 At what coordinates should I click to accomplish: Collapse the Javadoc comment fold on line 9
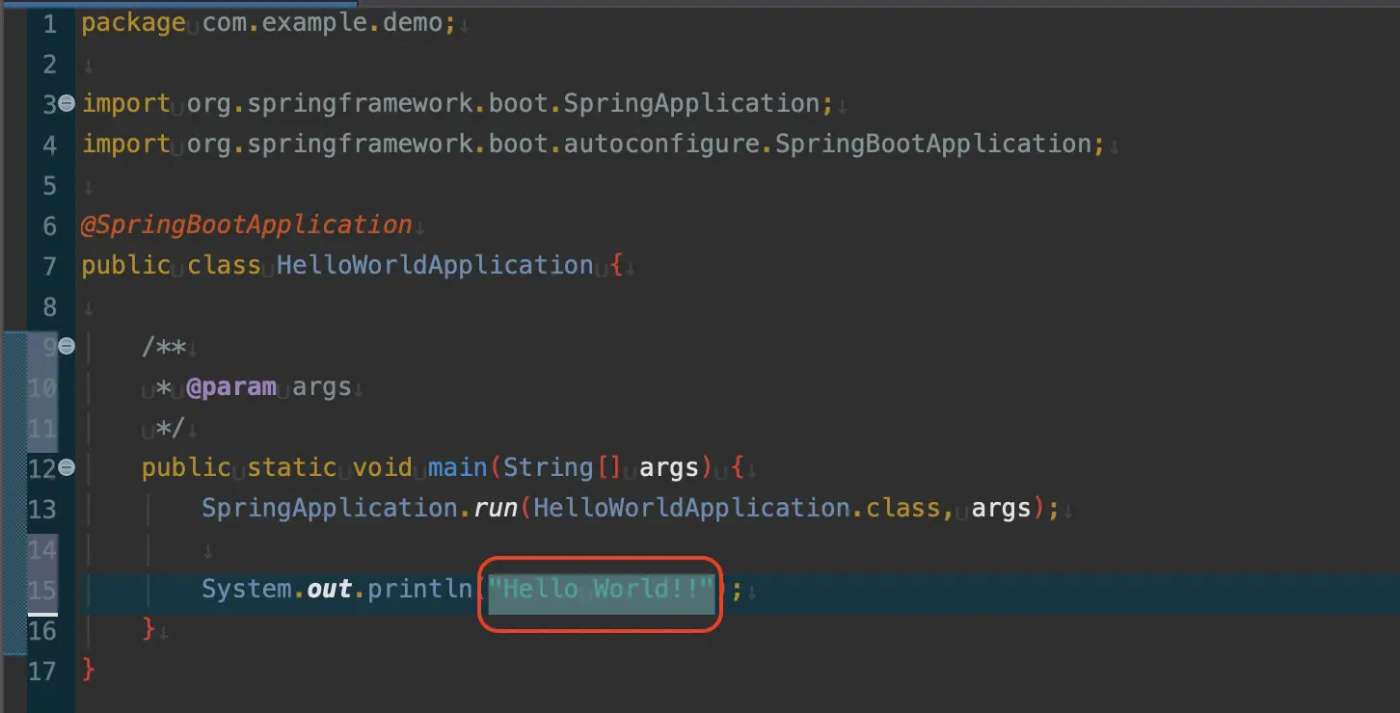67,346
